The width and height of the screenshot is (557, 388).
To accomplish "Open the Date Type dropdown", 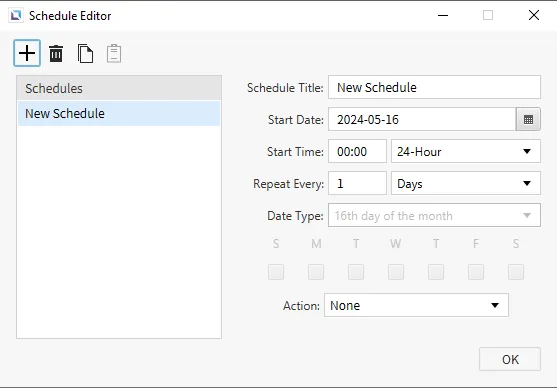I will coord(434,215).
